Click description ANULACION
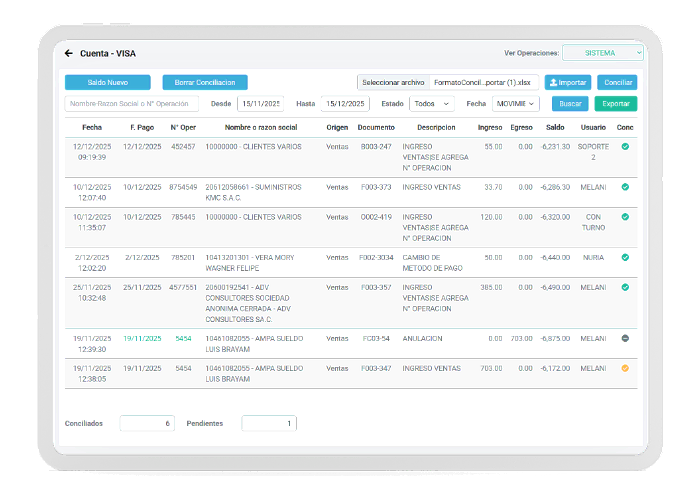 [x=422, y=338]
